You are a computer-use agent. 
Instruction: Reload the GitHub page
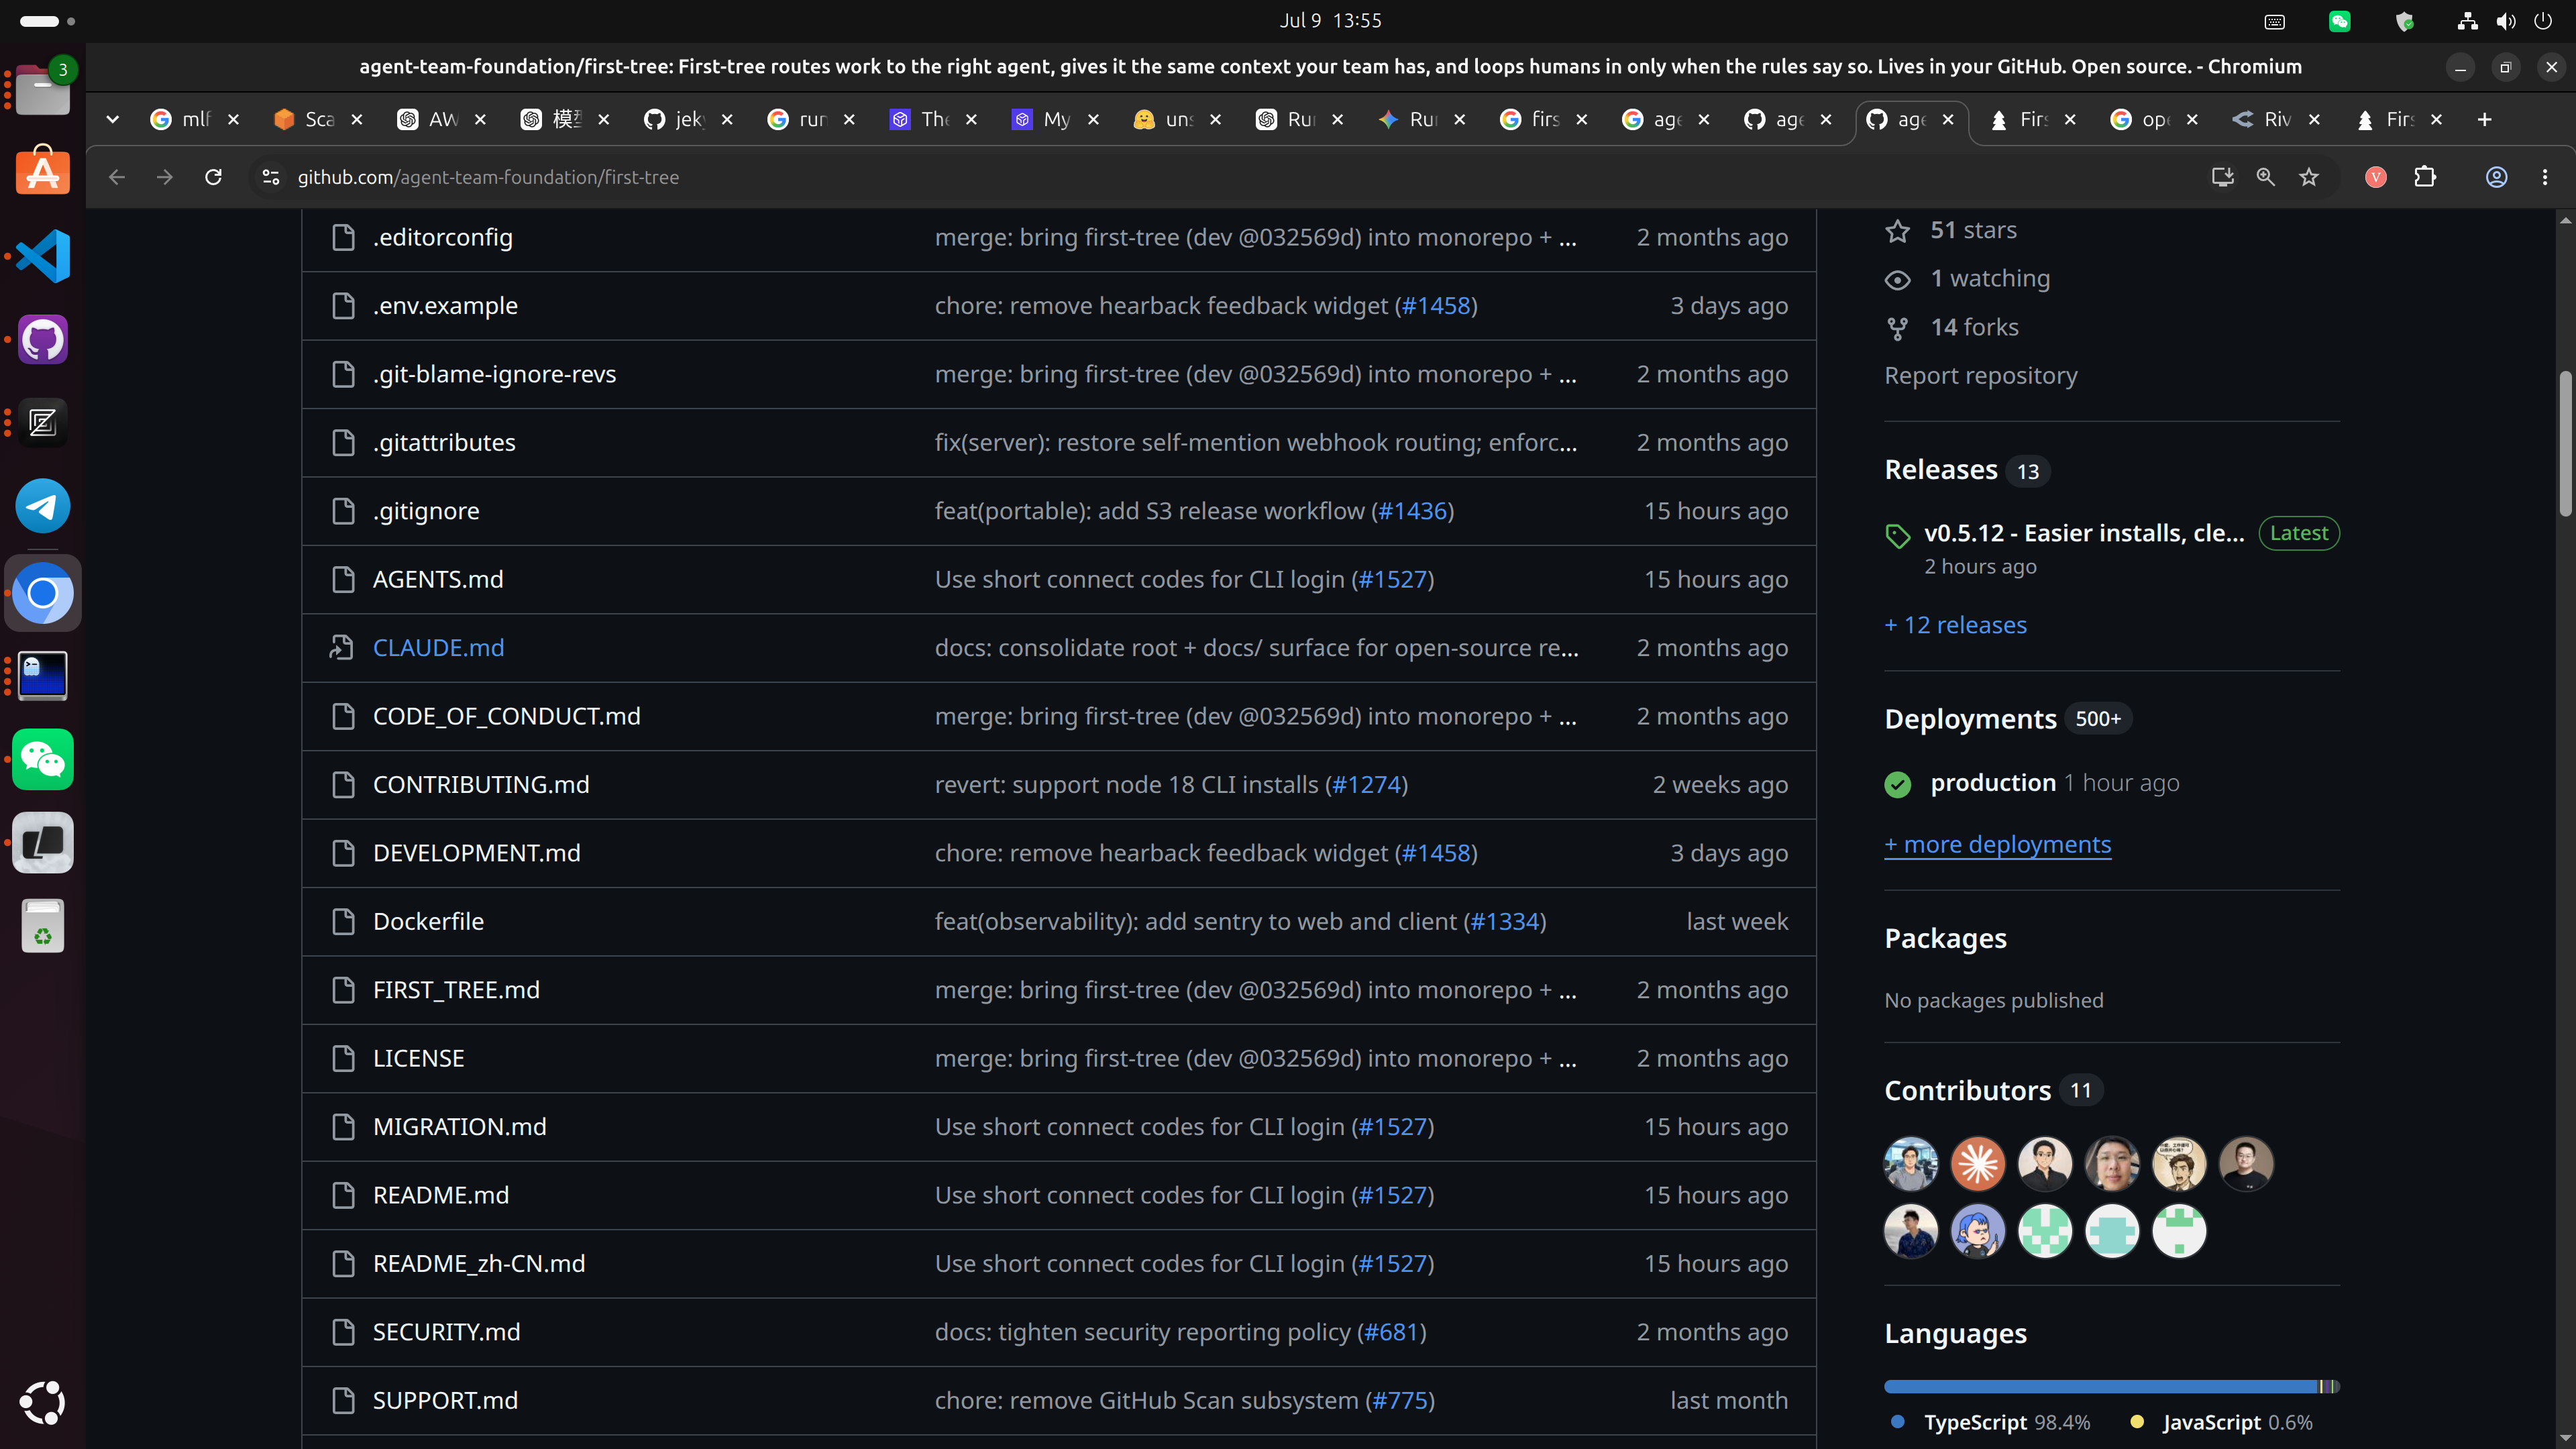click(213, 177)
